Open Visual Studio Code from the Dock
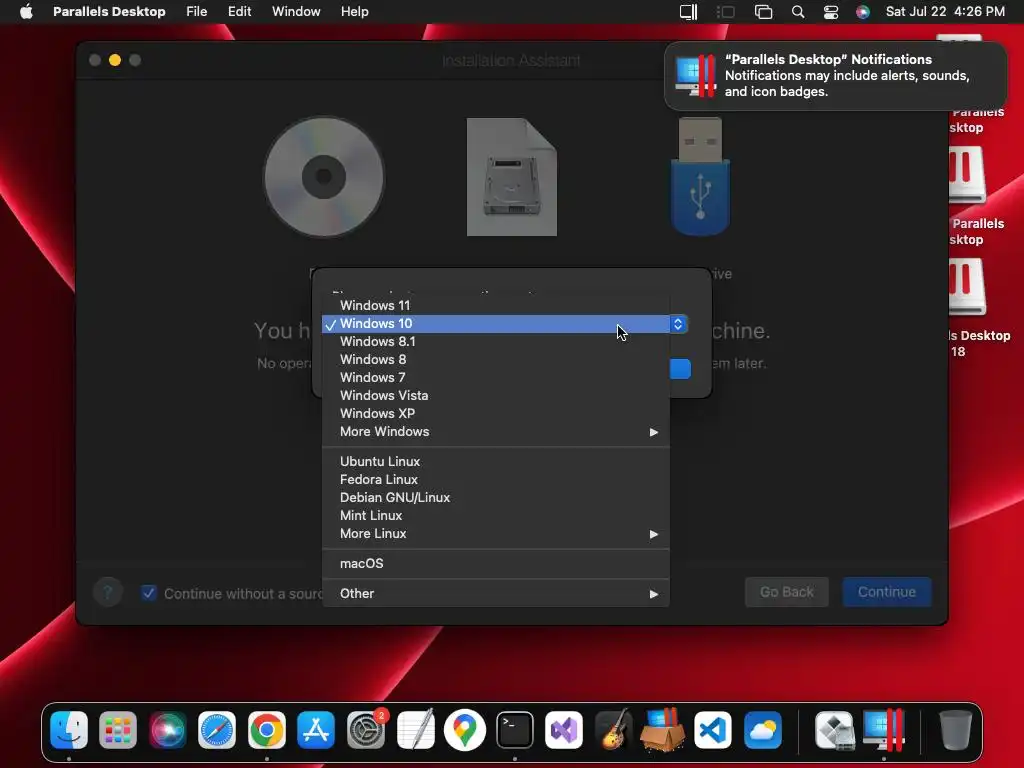Viewport: 1024px width, 768px height. click(713, 729)
